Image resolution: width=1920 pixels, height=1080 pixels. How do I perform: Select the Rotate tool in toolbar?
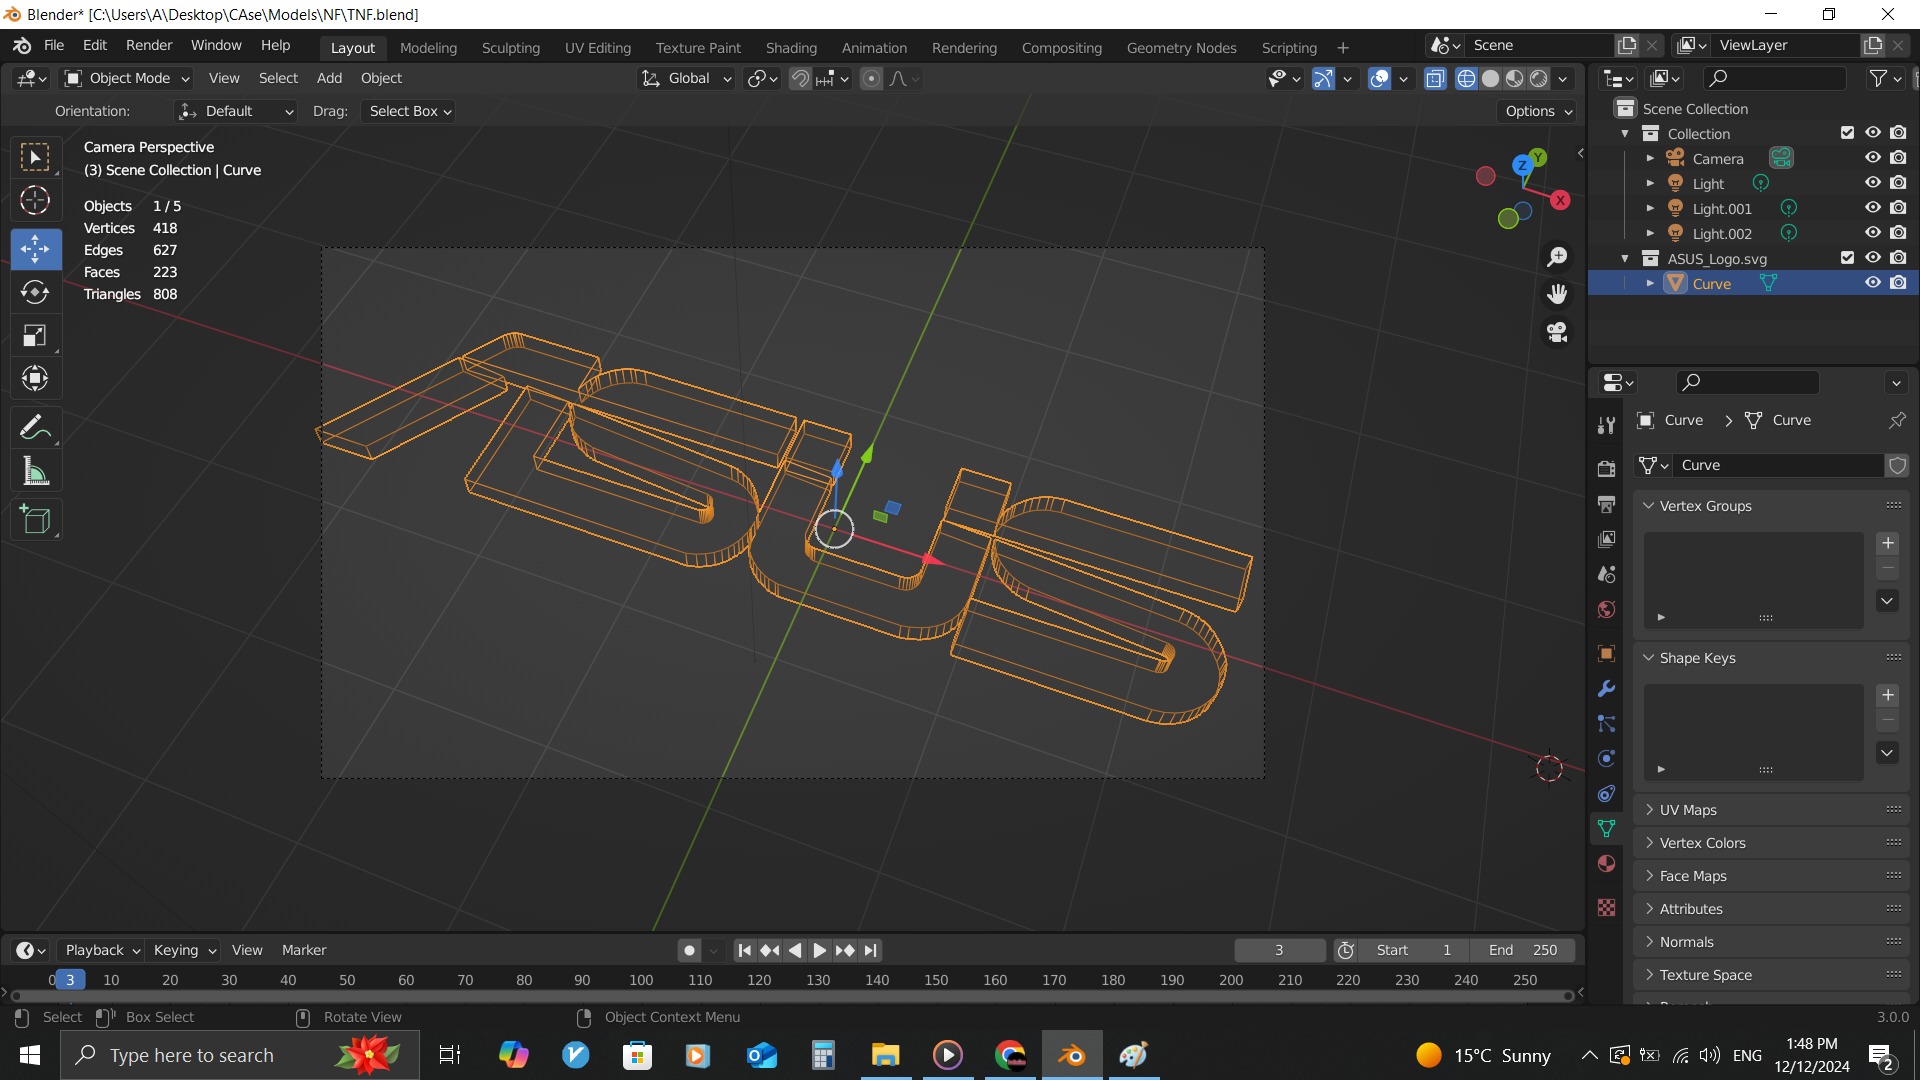tap(35, 292)
